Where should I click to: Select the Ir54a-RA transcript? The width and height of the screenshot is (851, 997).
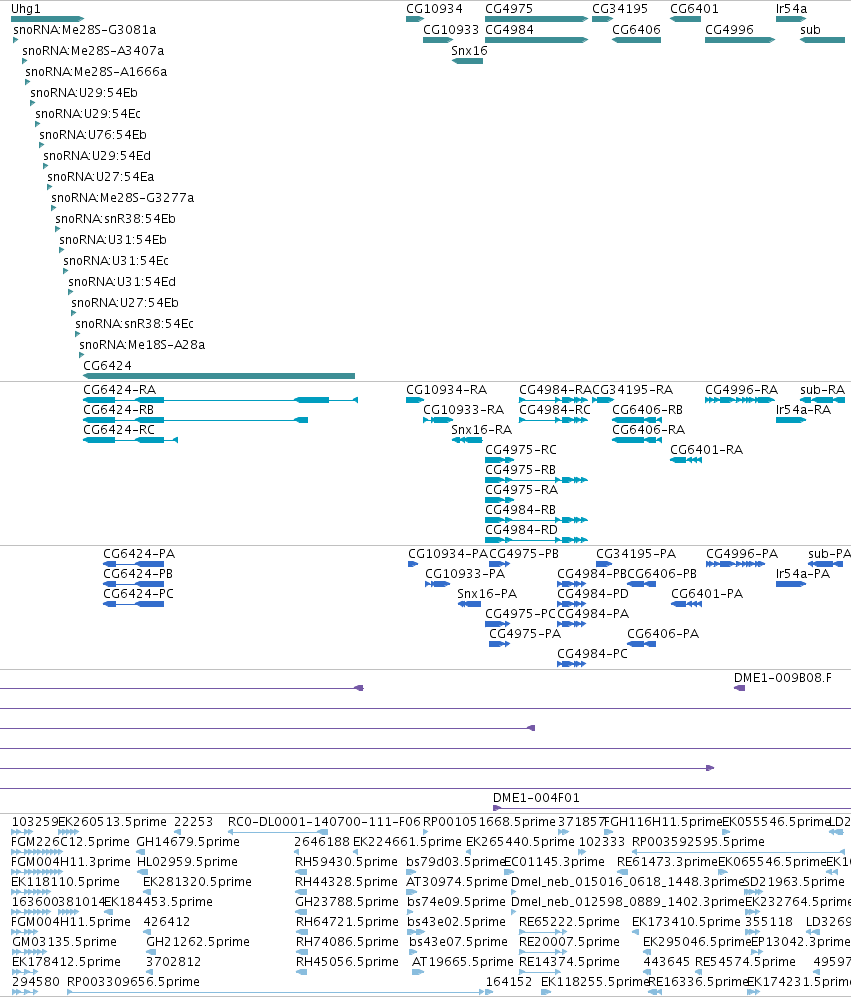791,420
